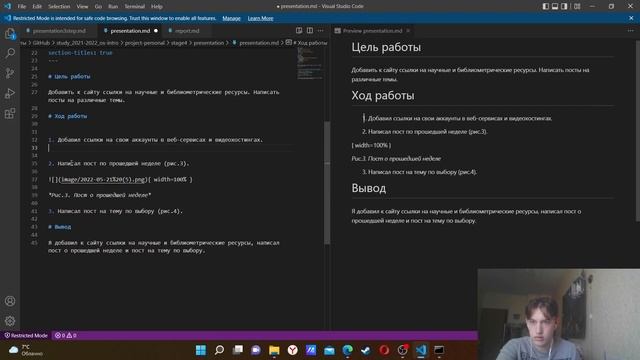Screen dimensions: 640x360
Task: Close the Restricted Mode notification banner
Action: click(631, 18)
